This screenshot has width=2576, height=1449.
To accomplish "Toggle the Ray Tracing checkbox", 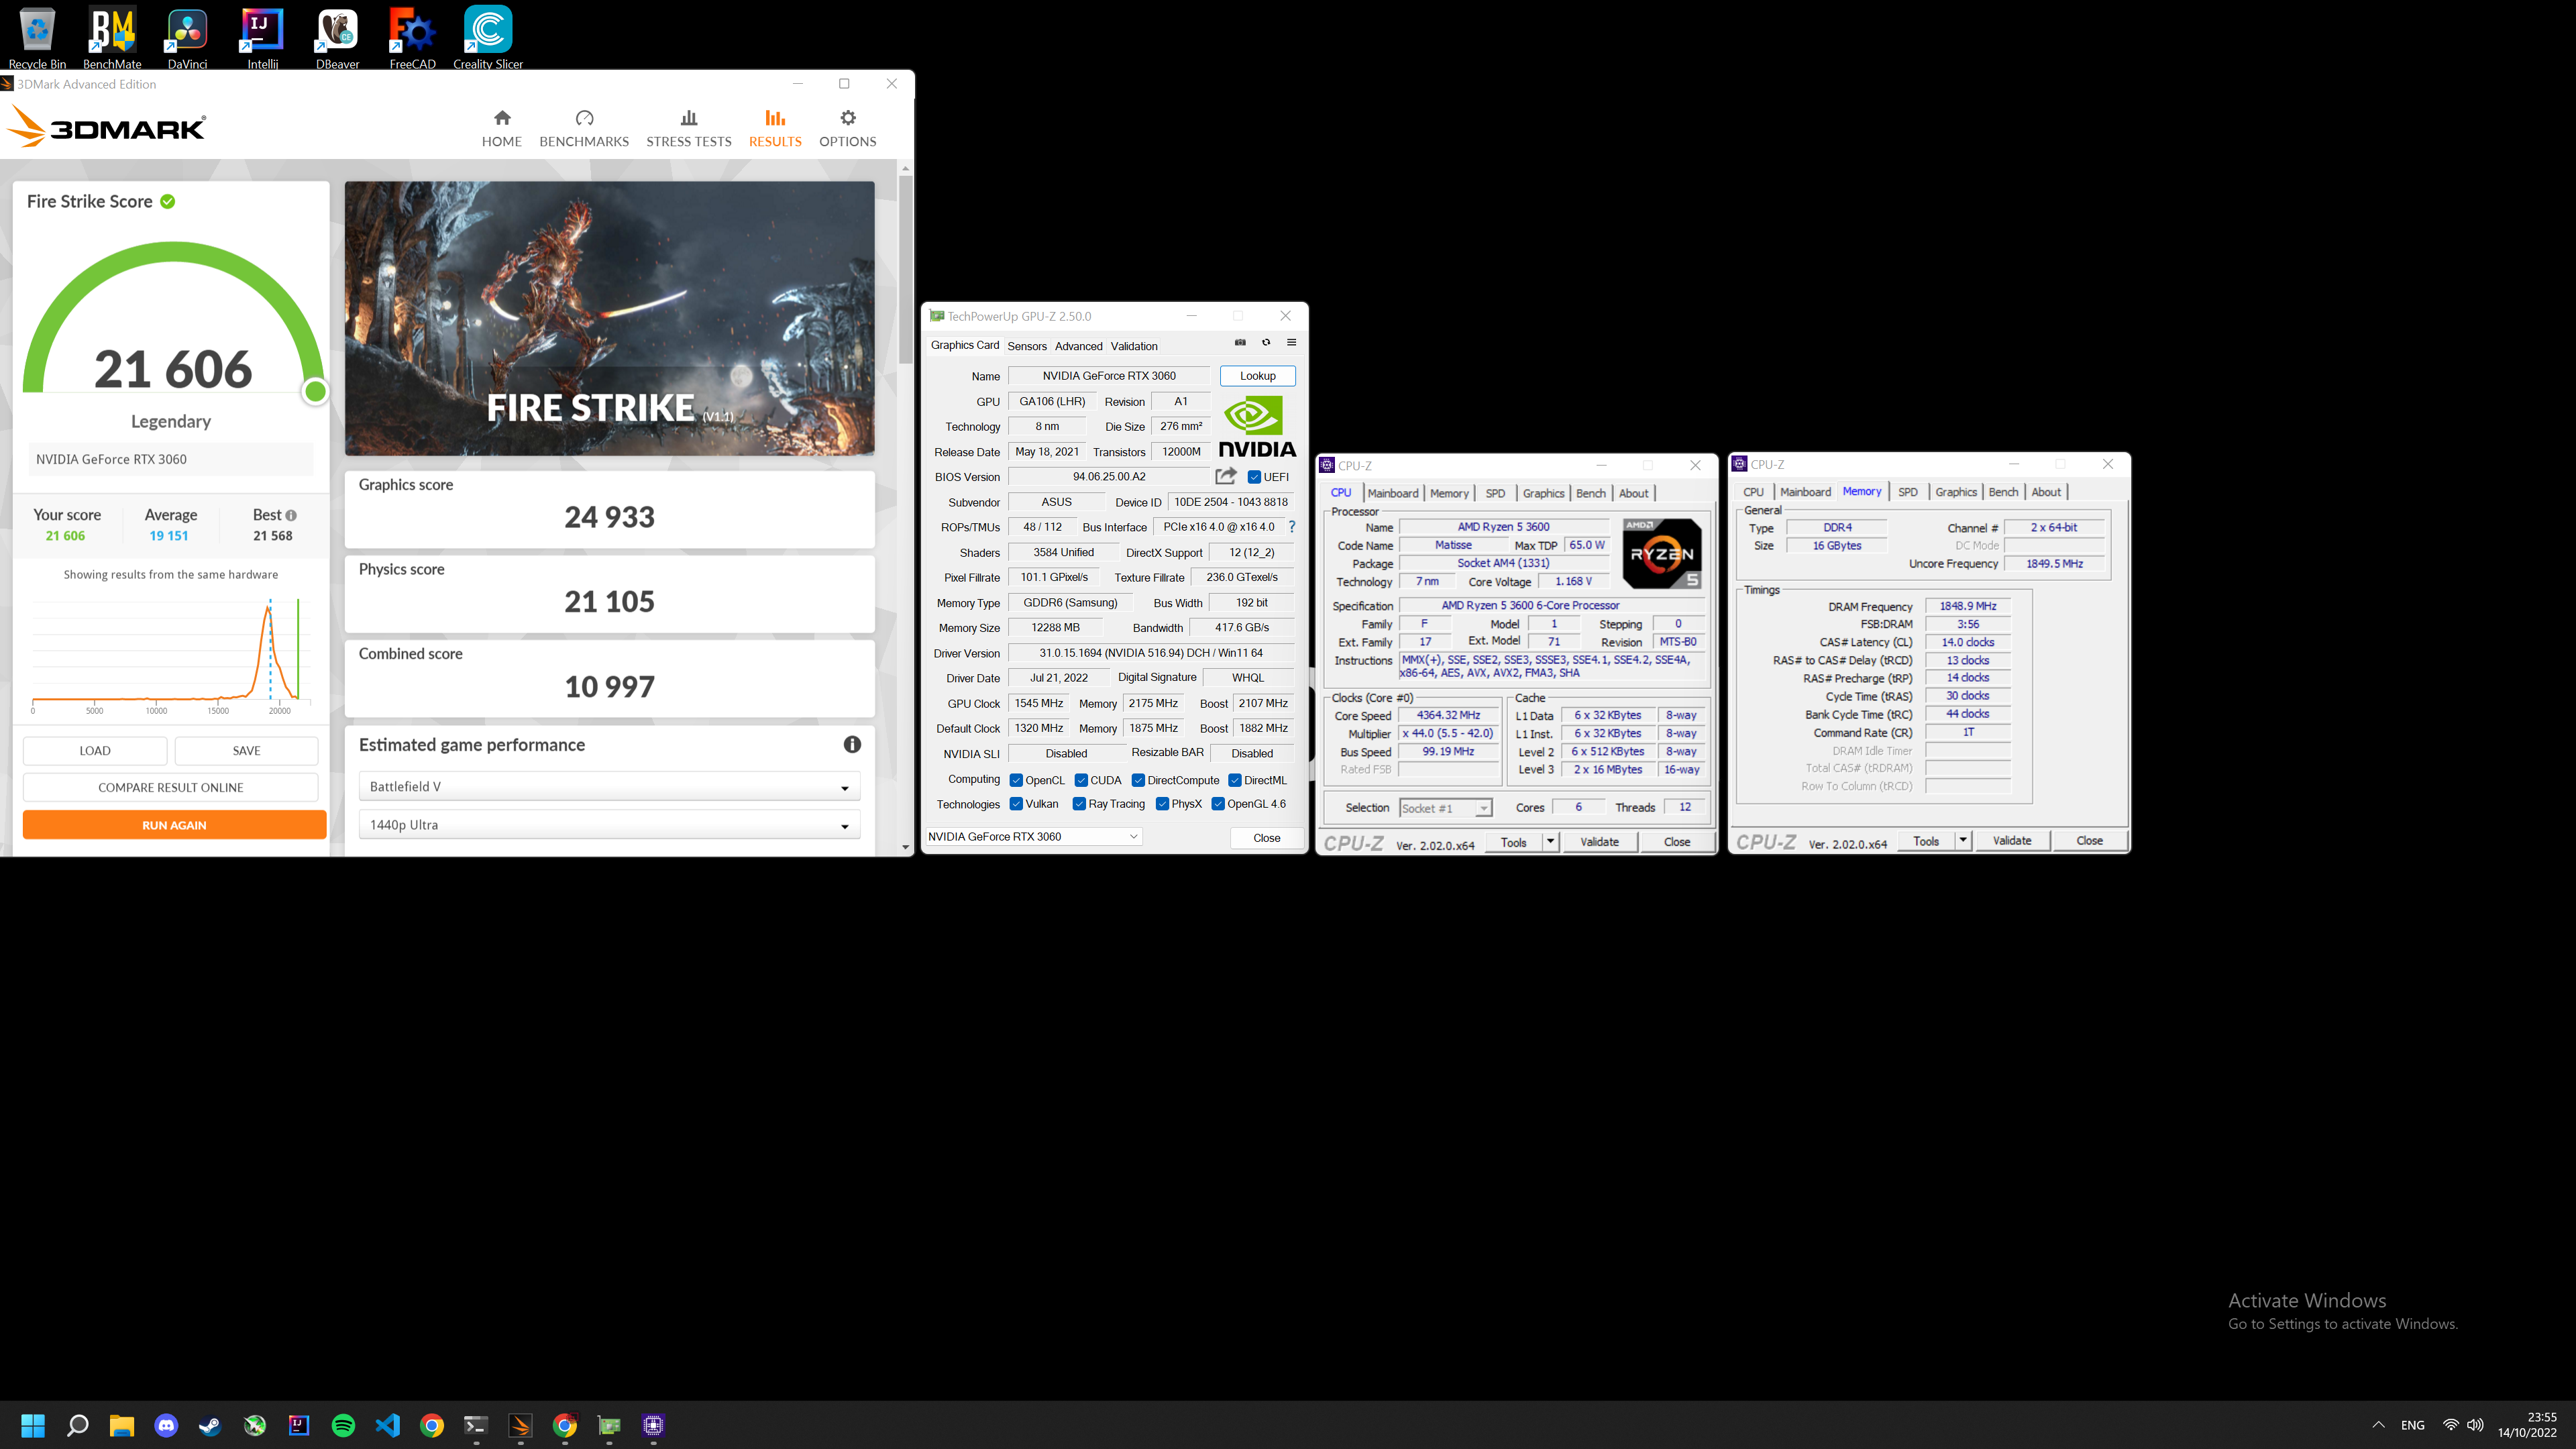I will pyautogui.click(x=1079, y=804).
